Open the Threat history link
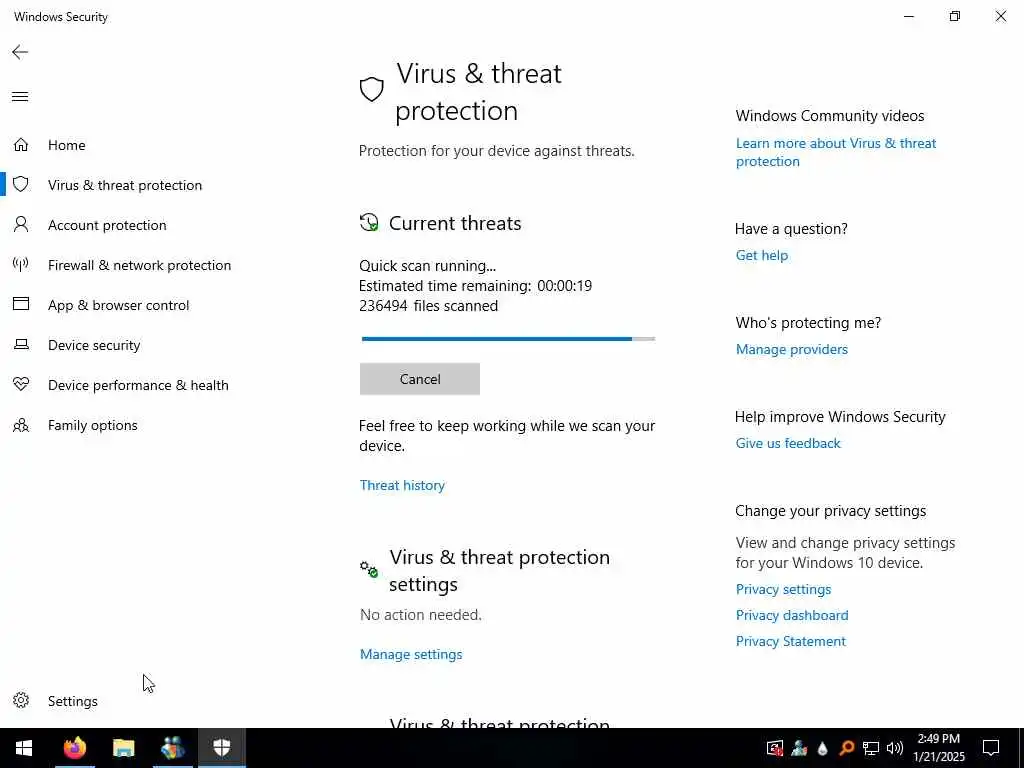 (x=402, y=485)
